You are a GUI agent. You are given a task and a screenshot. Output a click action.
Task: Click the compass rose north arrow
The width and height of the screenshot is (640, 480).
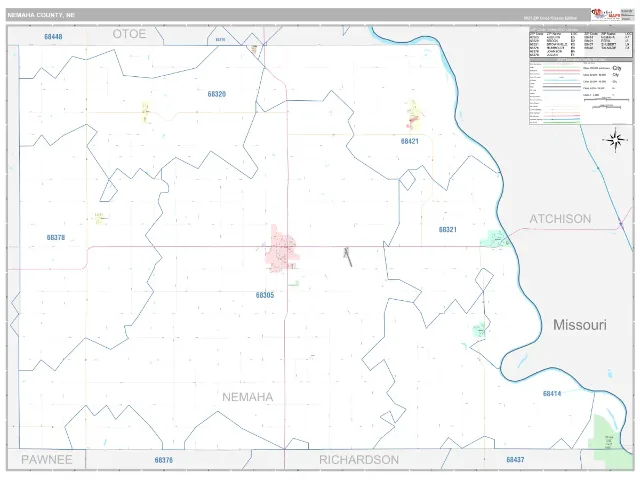616,140
